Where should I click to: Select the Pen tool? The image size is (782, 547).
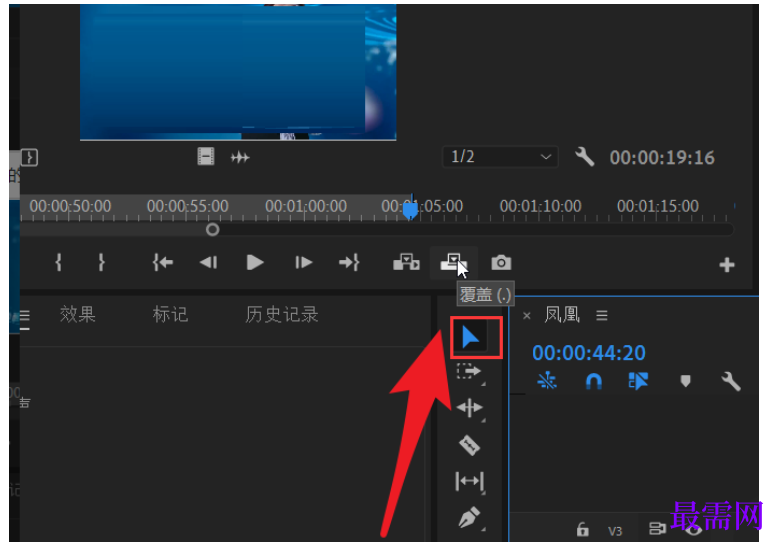[469, 518]
